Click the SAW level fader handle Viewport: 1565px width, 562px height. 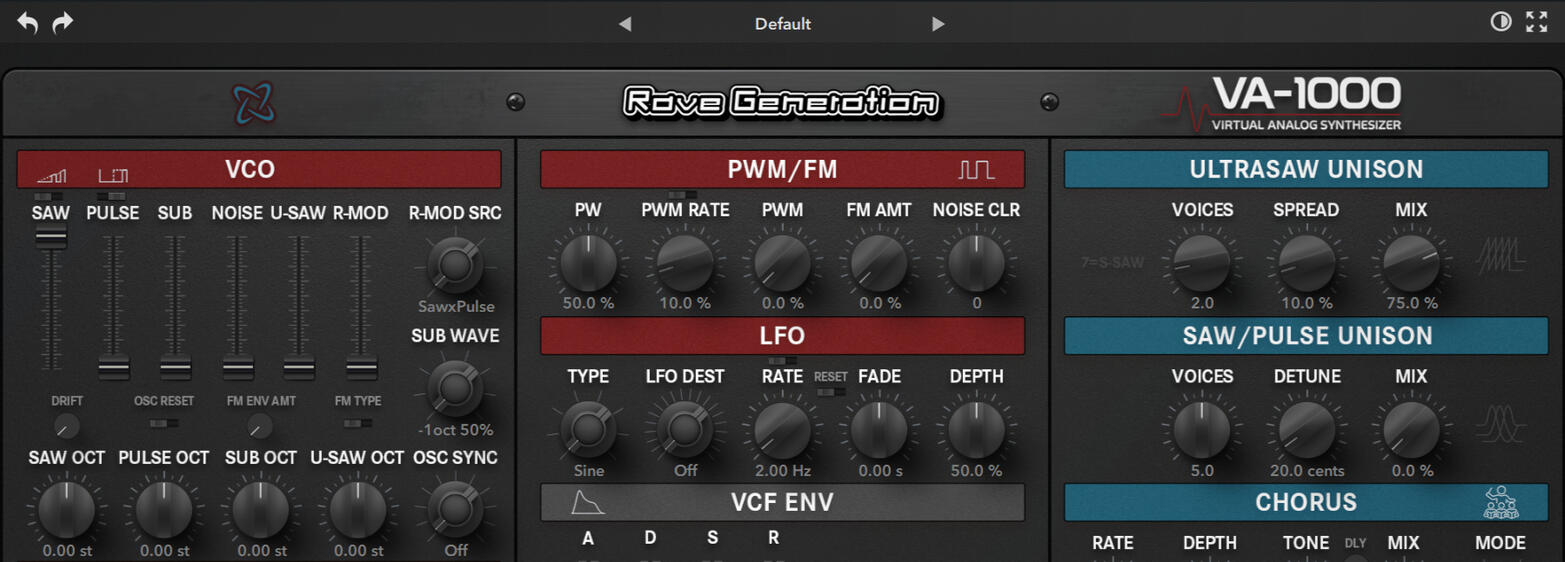point(50,237)
